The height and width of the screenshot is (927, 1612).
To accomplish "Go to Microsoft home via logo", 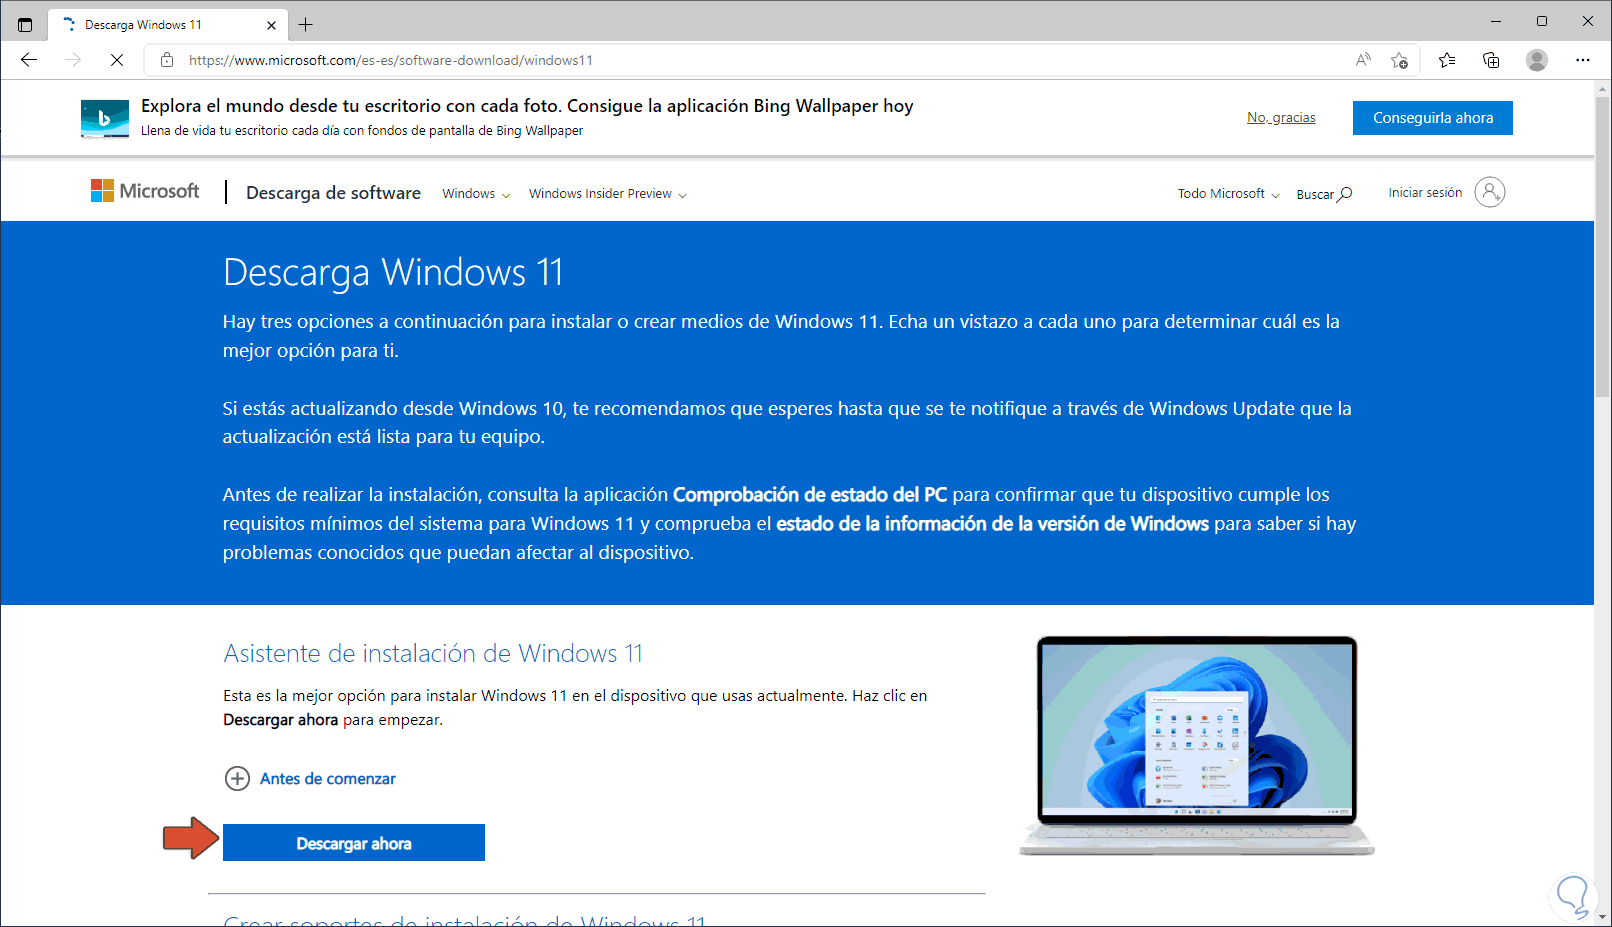I will click(x=145, y=190).
